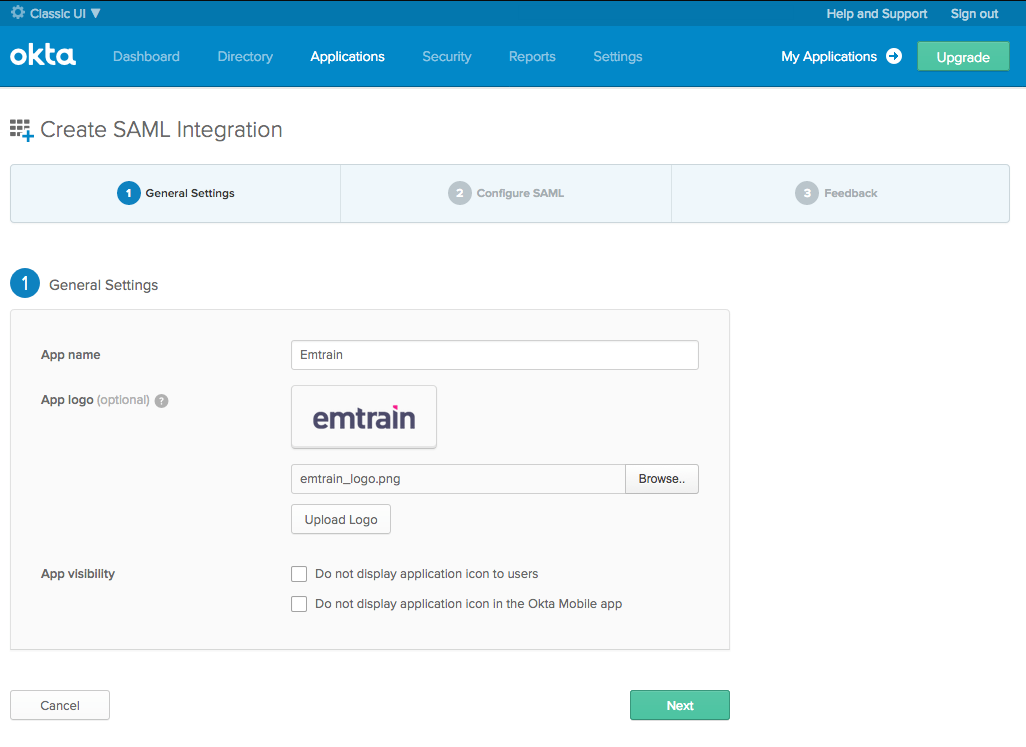
Task: Click the Upload Logo button
Action: (340, 520)
